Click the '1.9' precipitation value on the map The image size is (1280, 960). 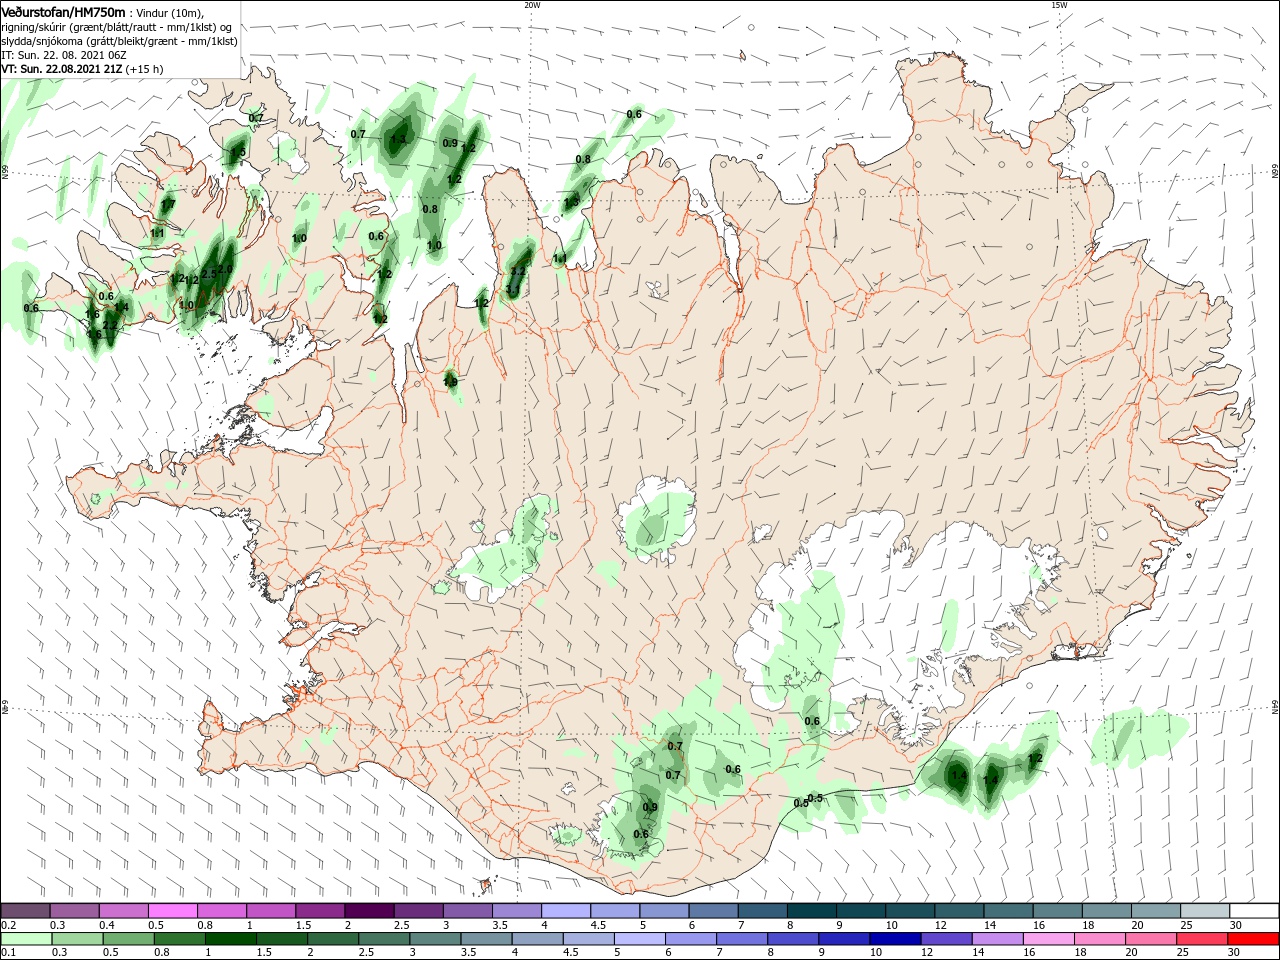[x=450, y=382]
